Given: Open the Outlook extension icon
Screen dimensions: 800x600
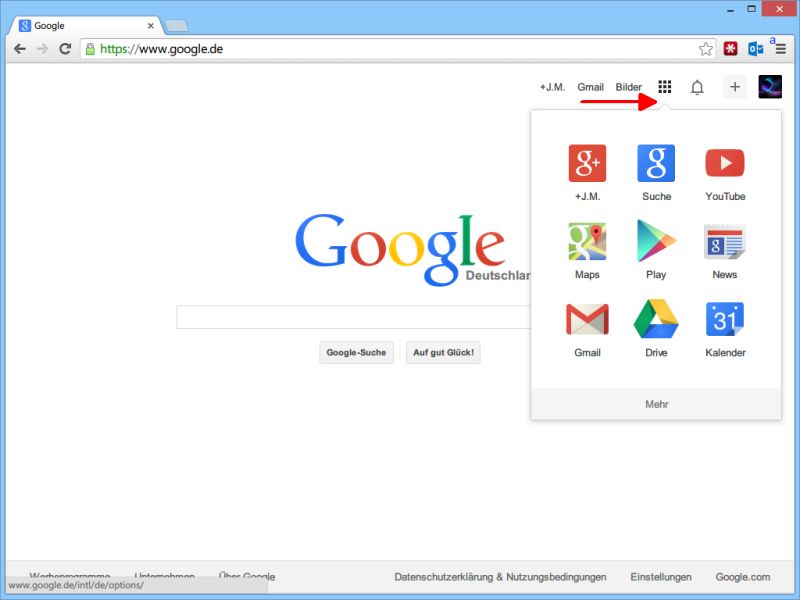Looking at the screenshot, I should coord(756,49).
